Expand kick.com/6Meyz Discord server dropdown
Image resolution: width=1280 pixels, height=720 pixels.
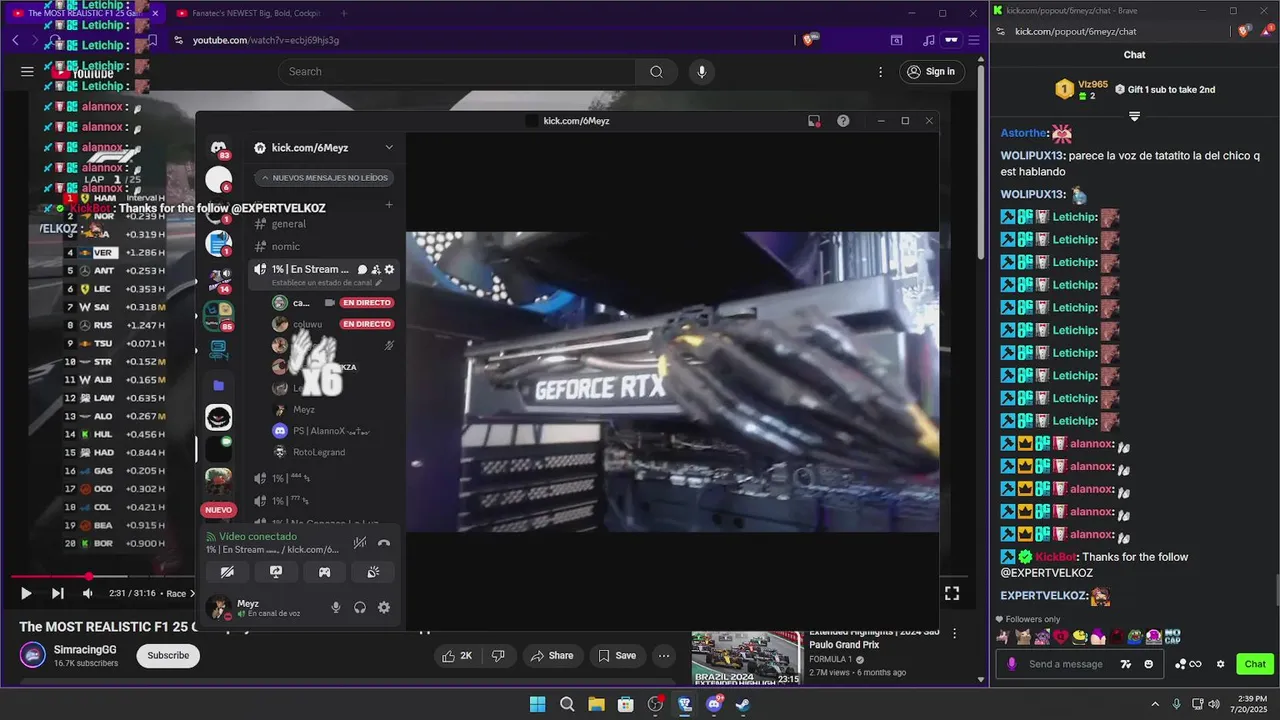click(389, 147)
